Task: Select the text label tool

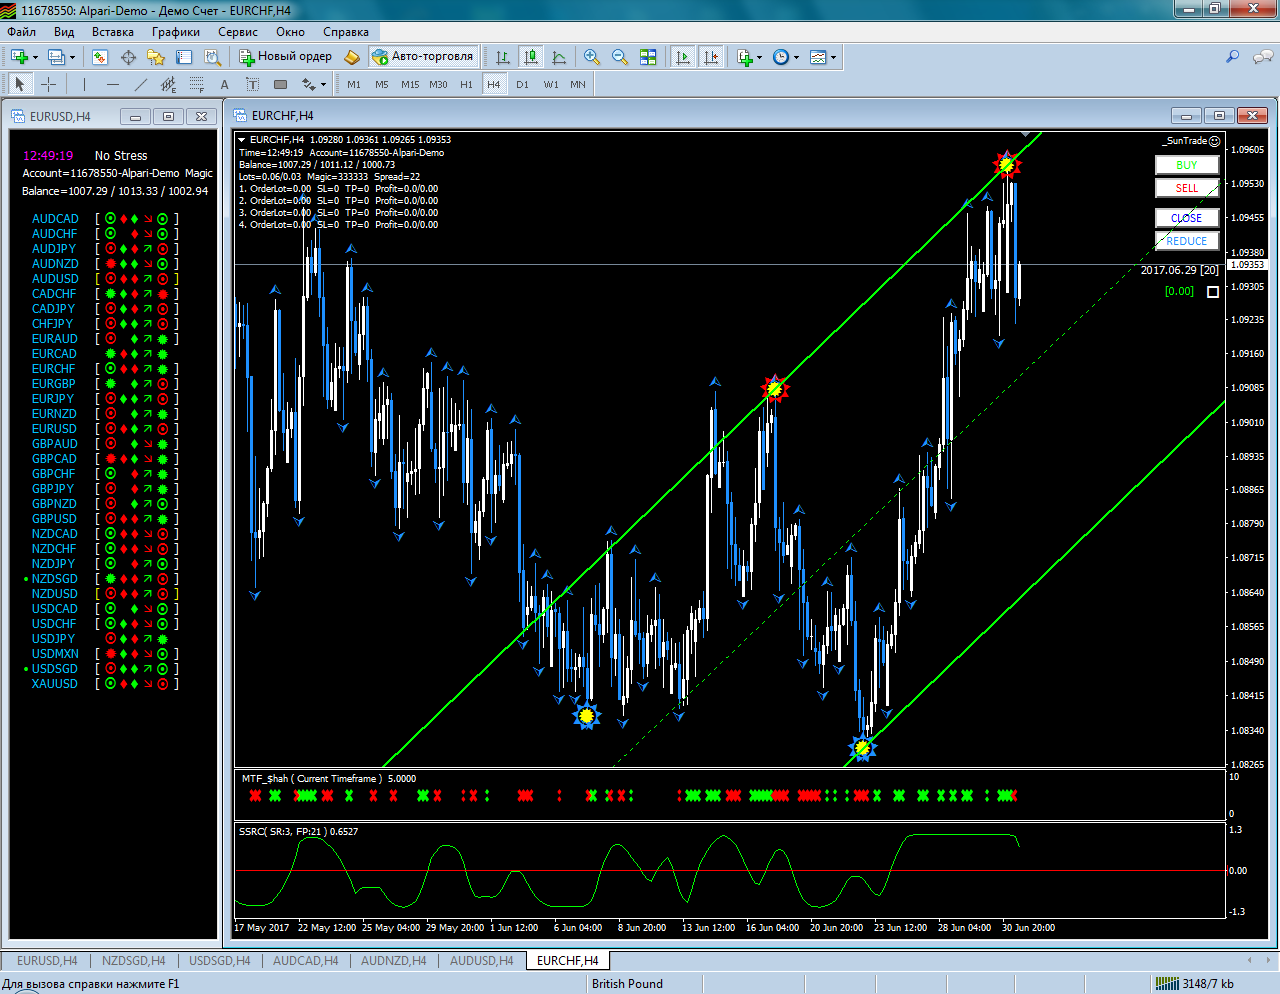Action: pyautogui.click(x=253, y=84)
